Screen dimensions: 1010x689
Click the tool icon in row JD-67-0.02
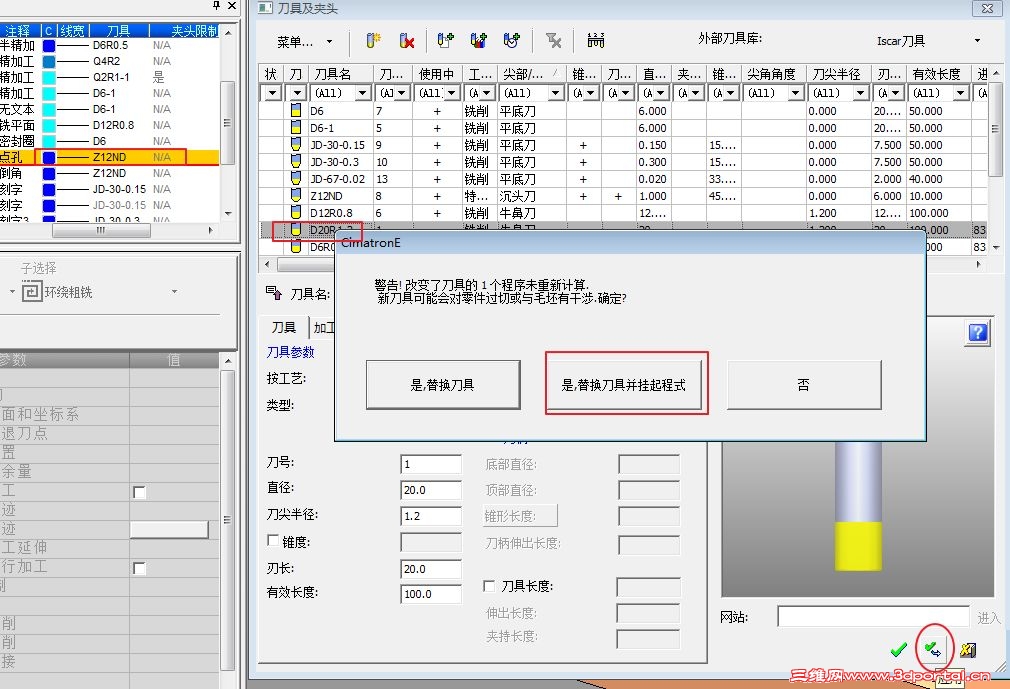point(296,178)
